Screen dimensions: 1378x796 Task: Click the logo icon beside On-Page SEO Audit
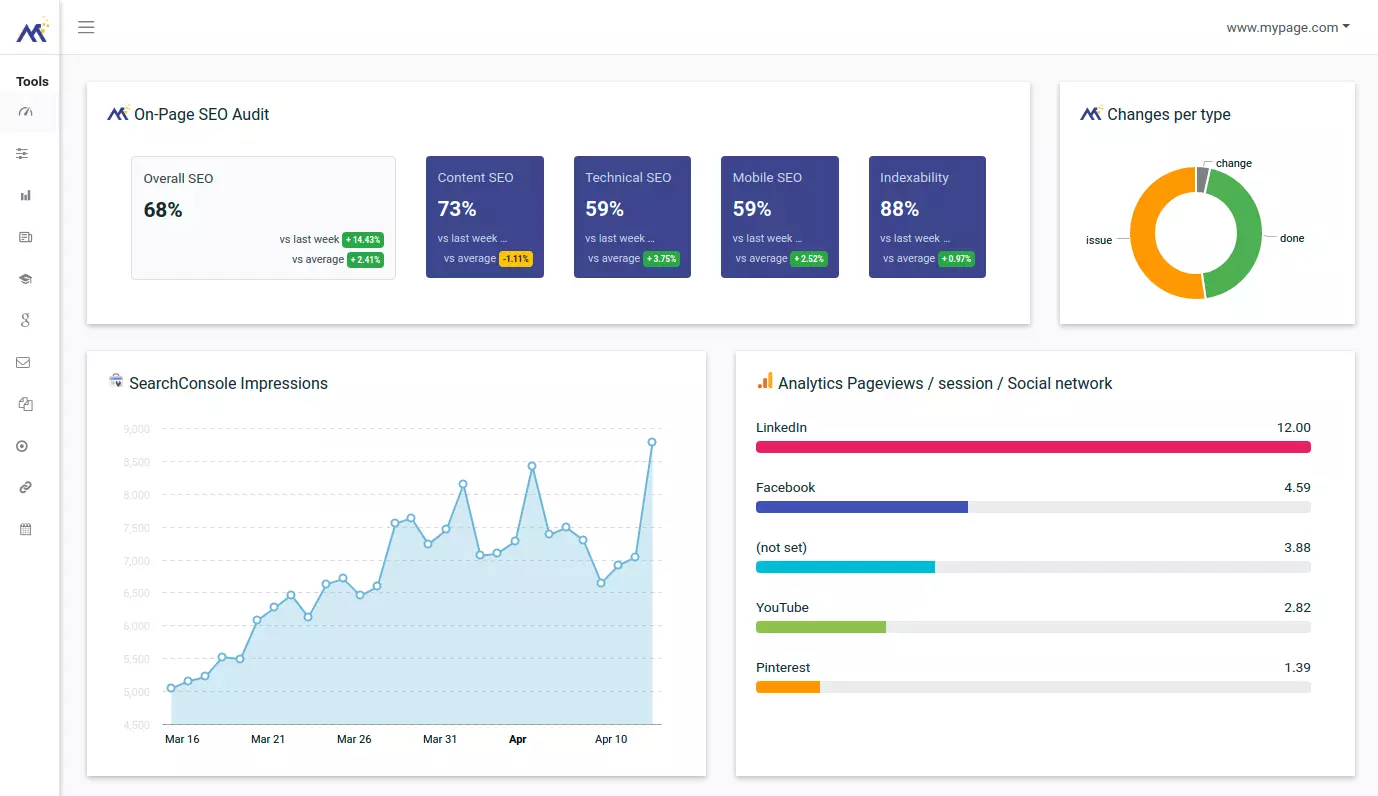(x=118, y=113)
